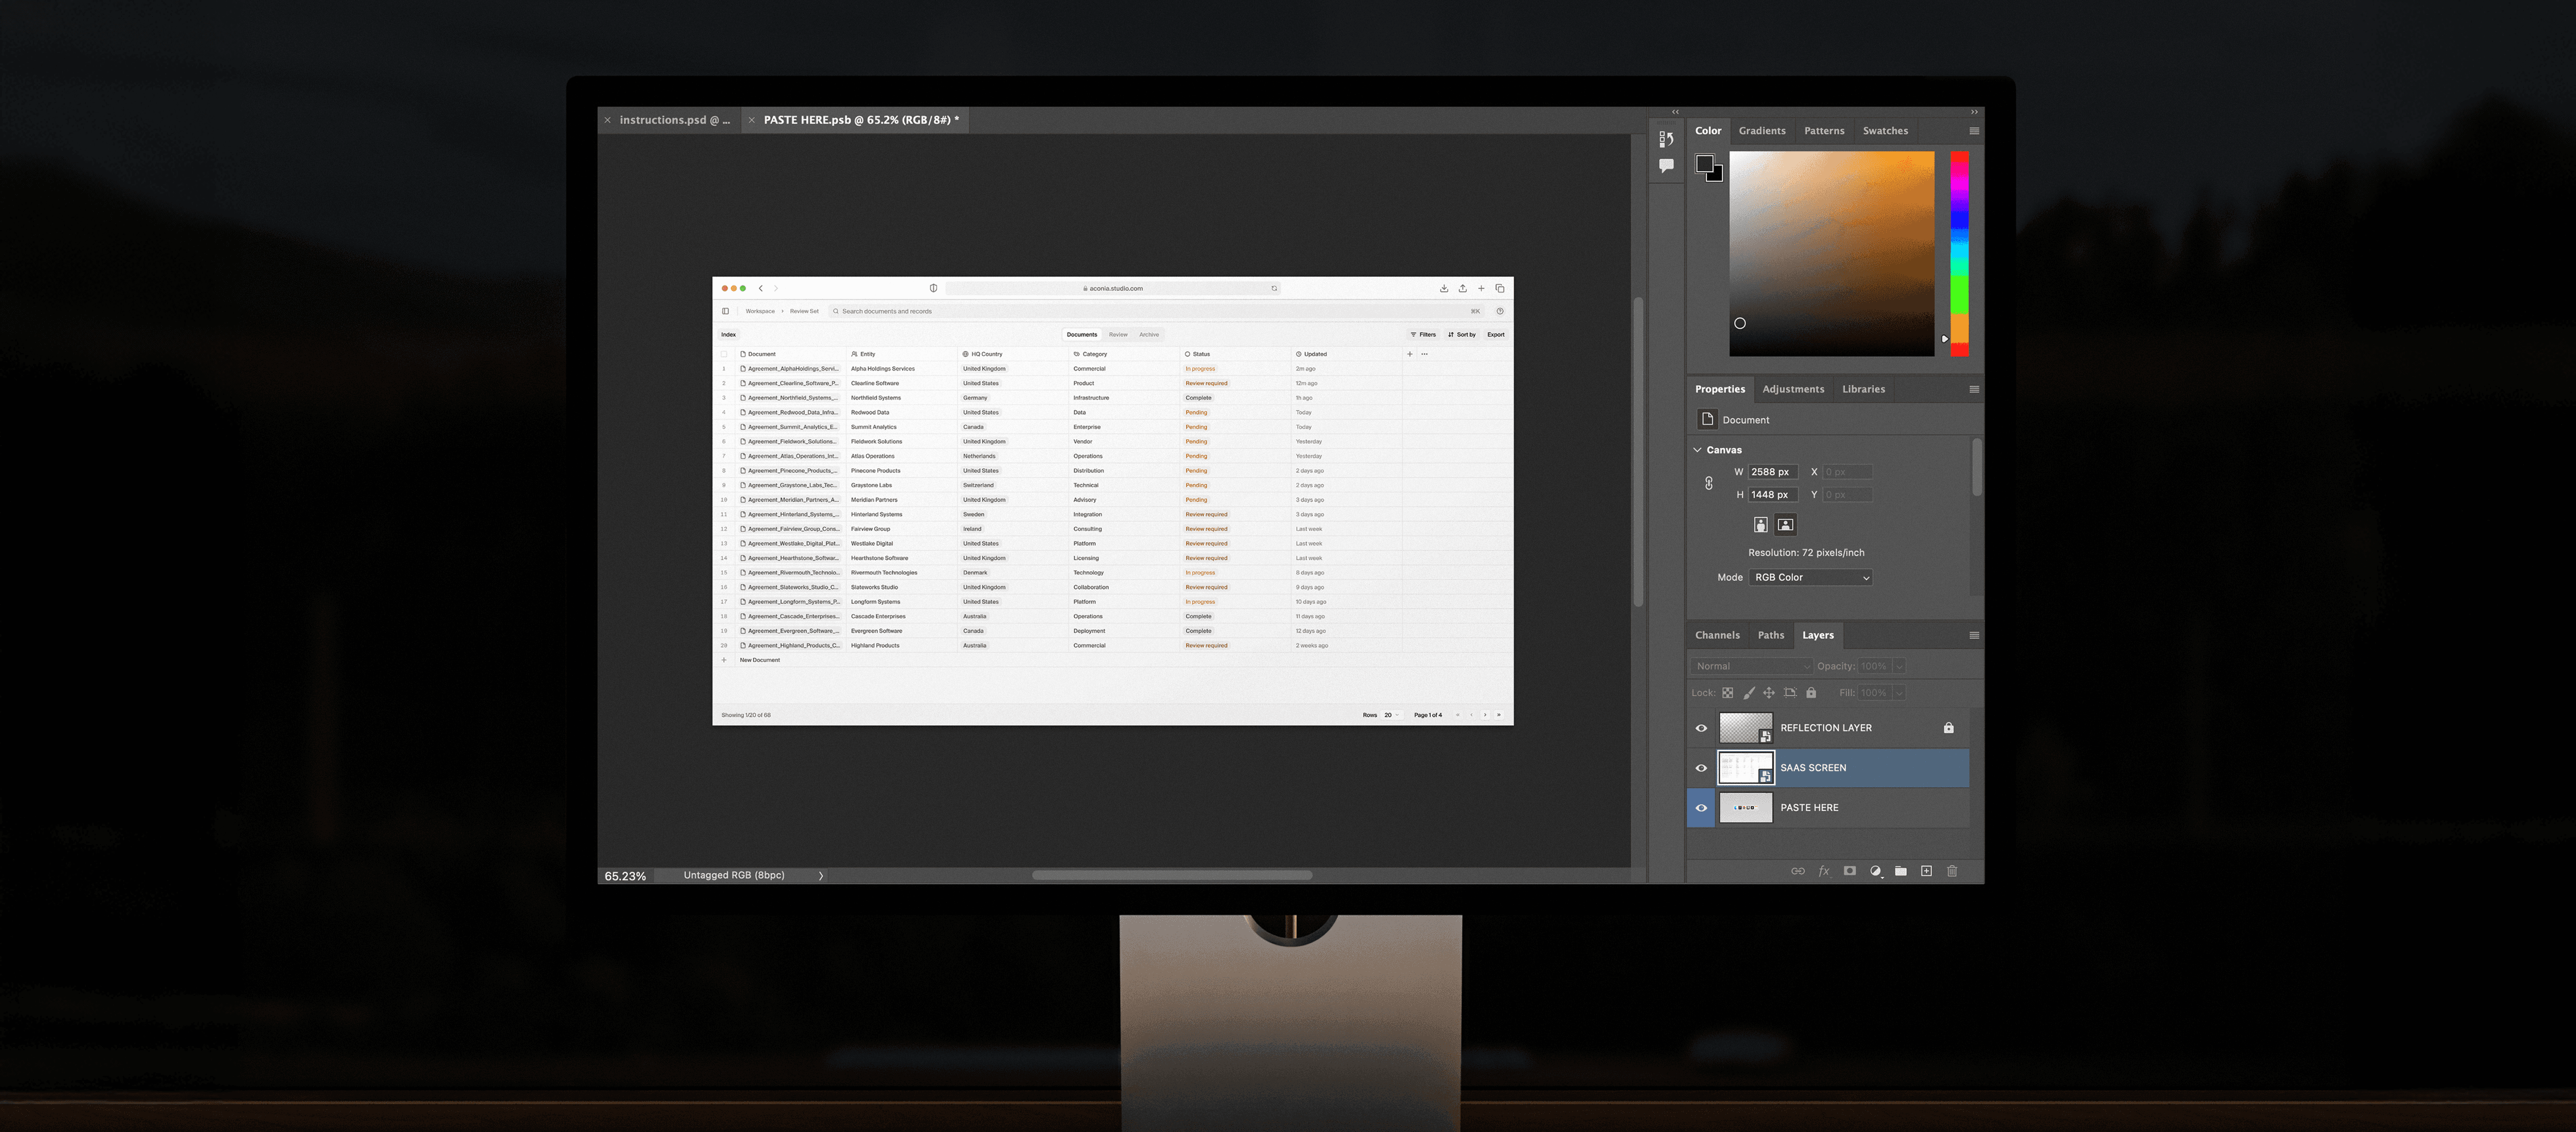
Task: Create new adjustment layer icon
Action: coord(1875,871)
